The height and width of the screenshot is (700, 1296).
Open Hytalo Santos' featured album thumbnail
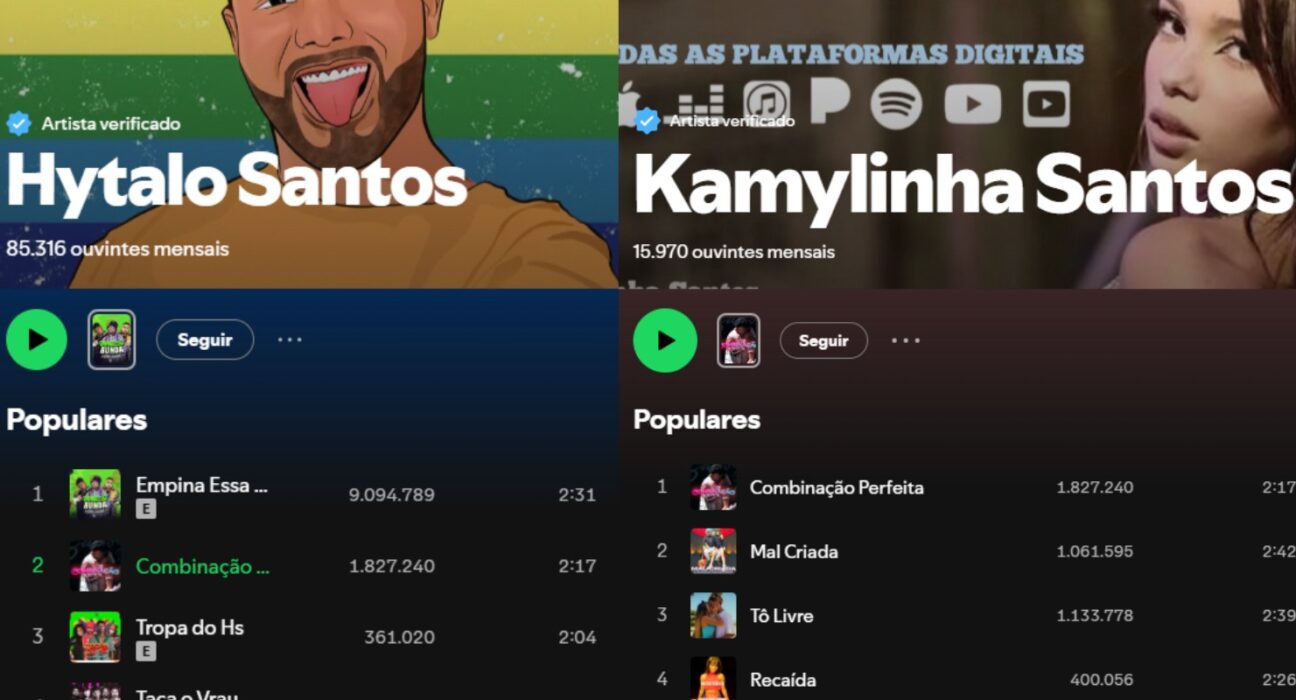click(x=112, y=340)
